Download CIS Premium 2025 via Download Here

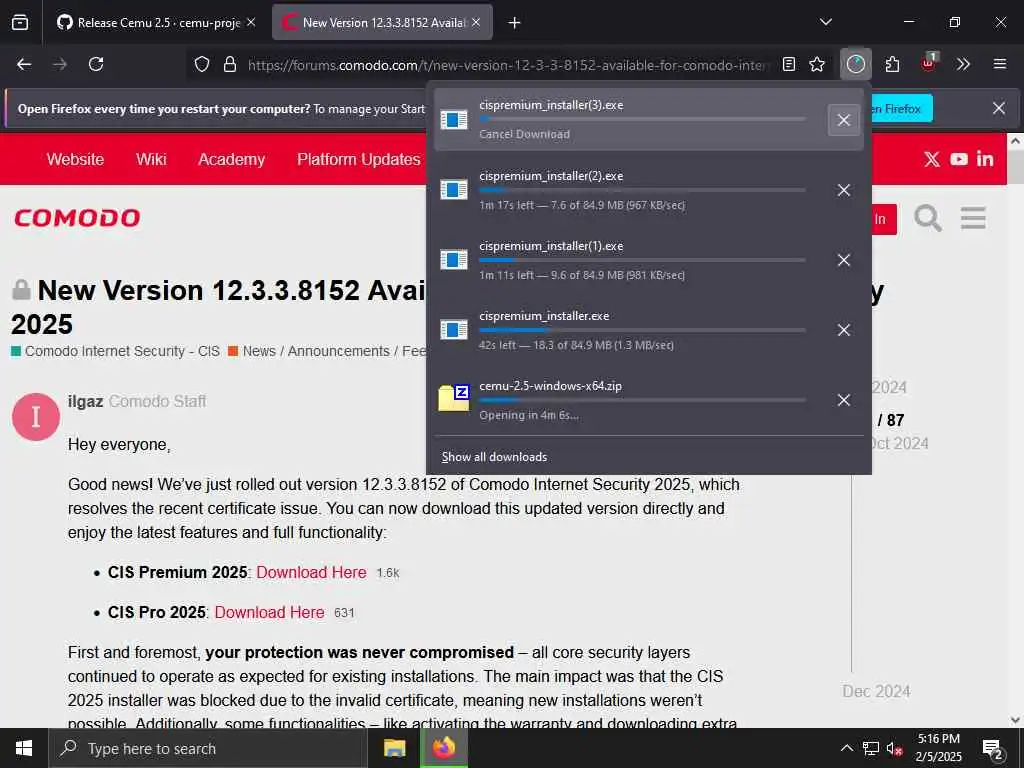[x=311, y=572]
